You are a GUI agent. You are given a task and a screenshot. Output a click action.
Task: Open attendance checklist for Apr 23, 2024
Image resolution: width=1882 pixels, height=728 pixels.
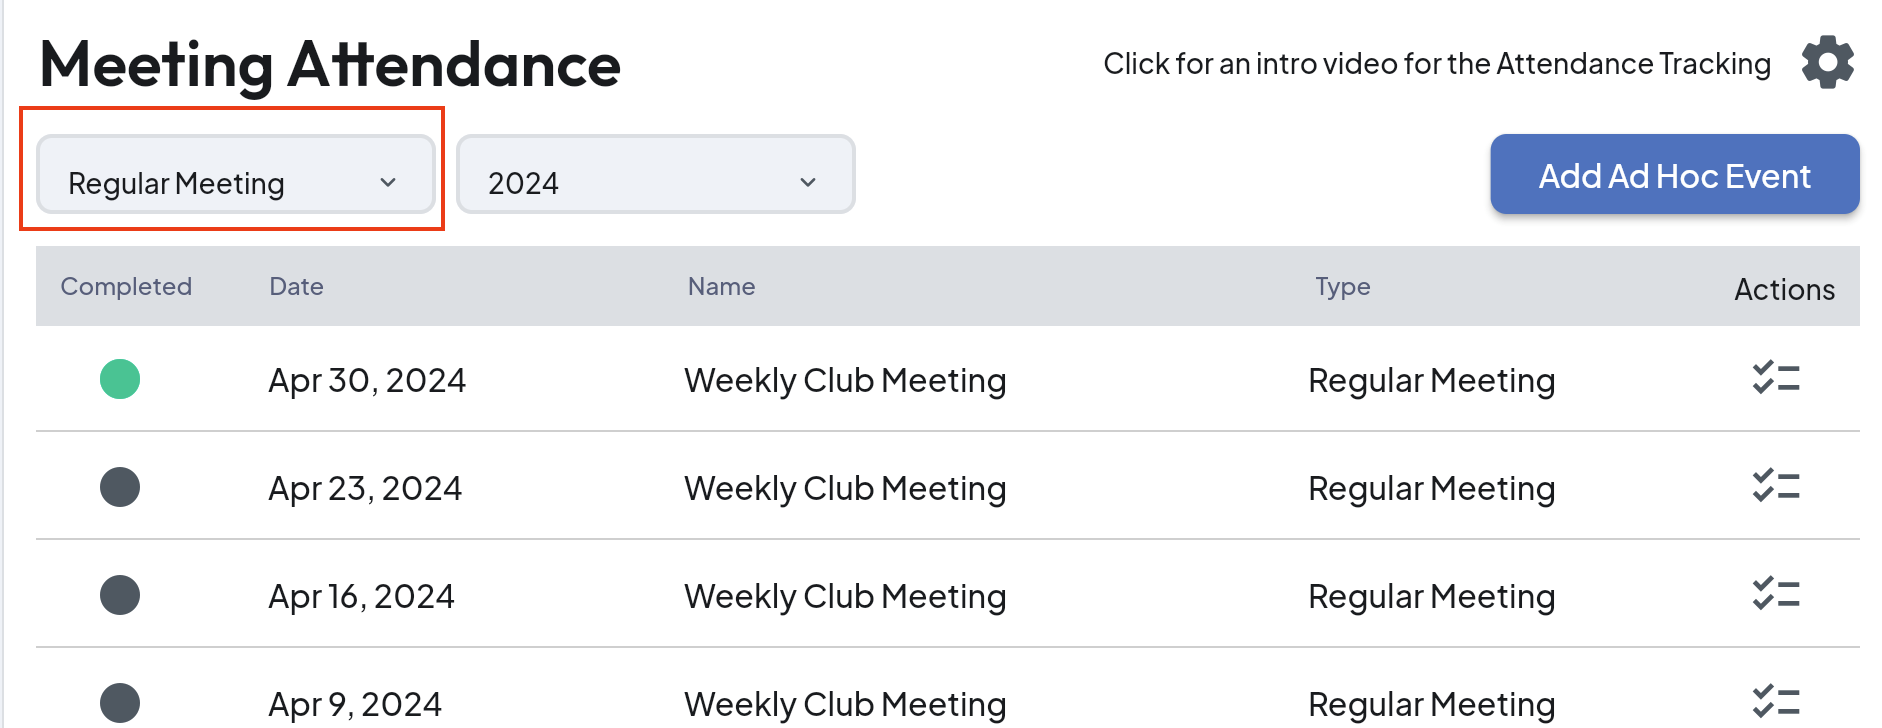pos(1775,486)
